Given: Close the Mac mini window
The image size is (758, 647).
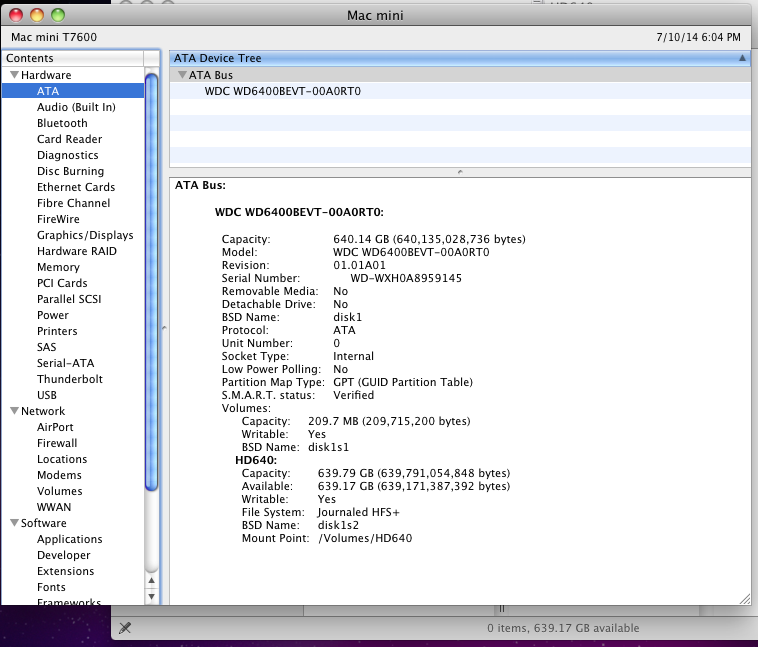Looking at the screenshot, I should (16, 15).
